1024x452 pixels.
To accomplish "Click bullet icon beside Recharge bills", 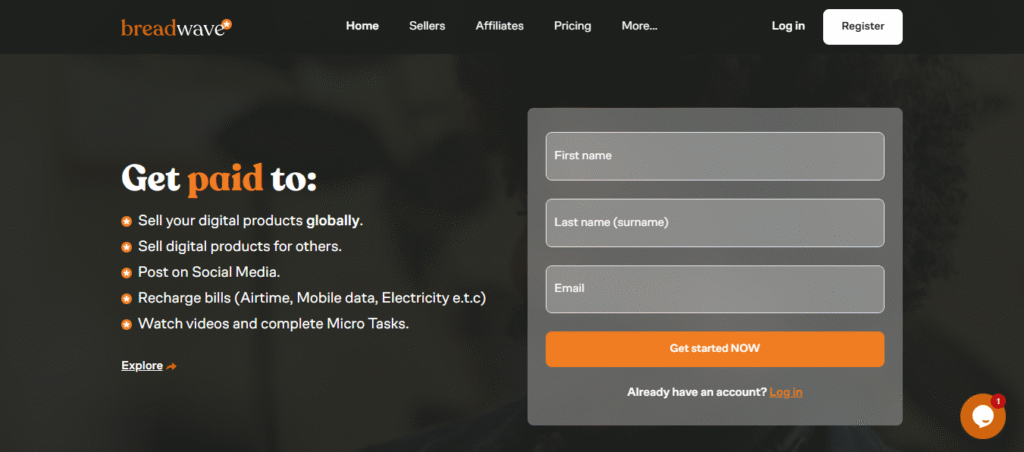I will (x=127, y=299).
